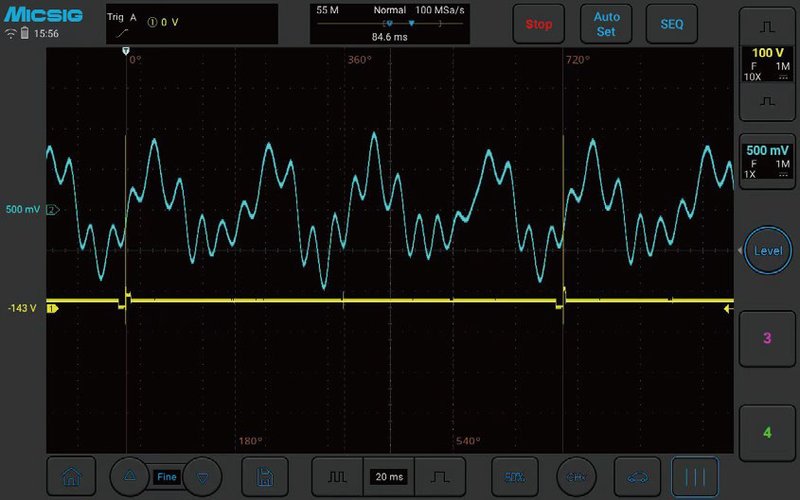The image size is (800, 500).
Task: Select the trigger position marker at 0°
Action: click(x=126, y=51)
